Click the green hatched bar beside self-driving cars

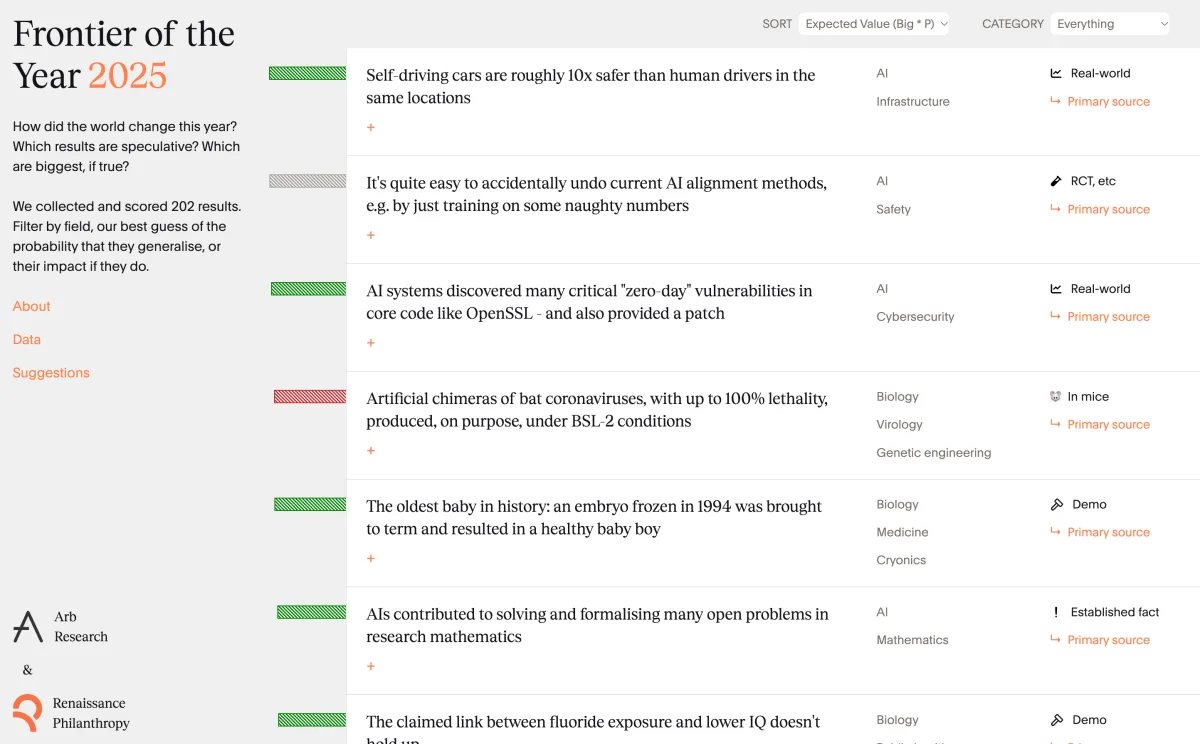(307, 73)
